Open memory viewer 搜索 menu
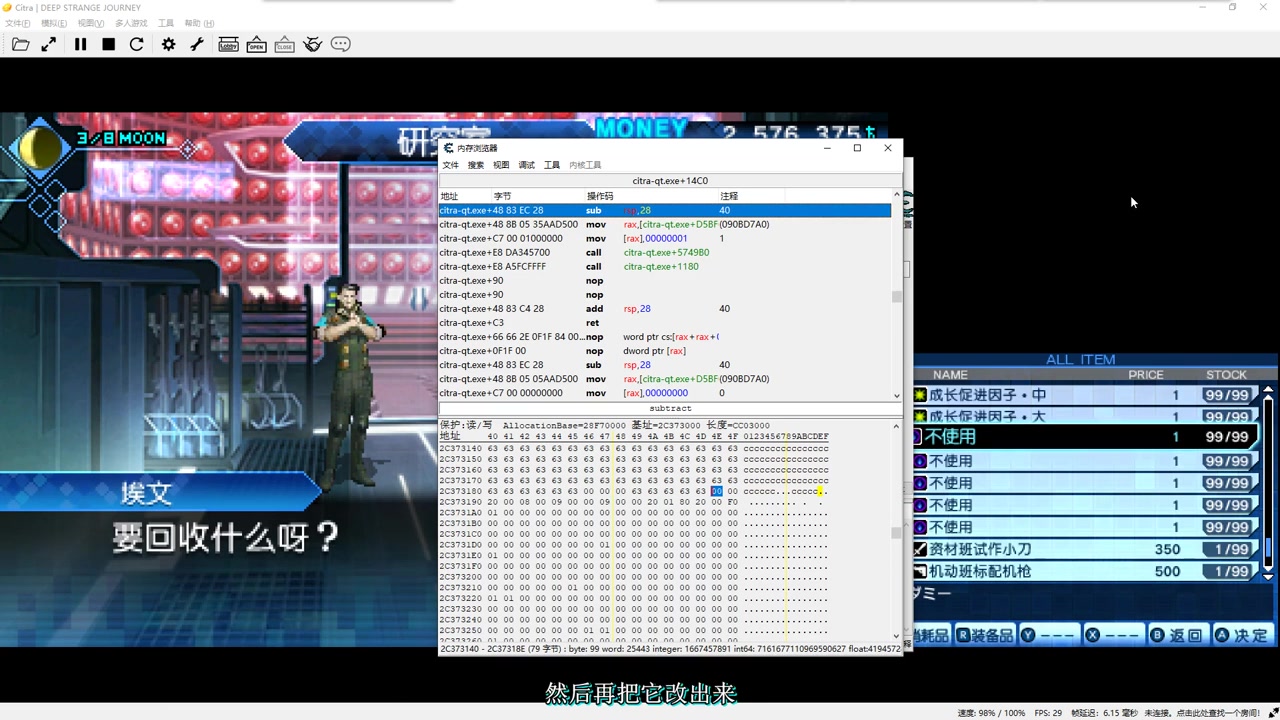 pos(476,165)
